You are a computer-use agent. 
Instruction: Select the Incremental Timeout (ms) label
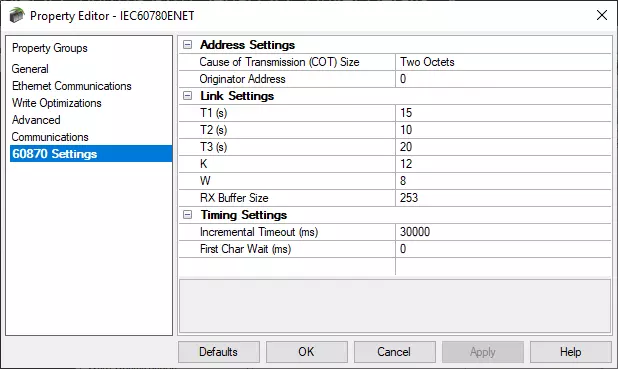(259, 232)
